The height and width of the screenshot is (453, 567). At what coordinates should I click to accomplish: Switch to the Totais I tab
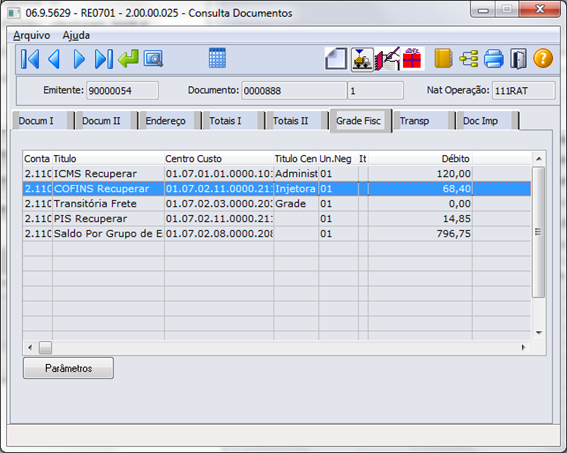(x=234, y=121)
